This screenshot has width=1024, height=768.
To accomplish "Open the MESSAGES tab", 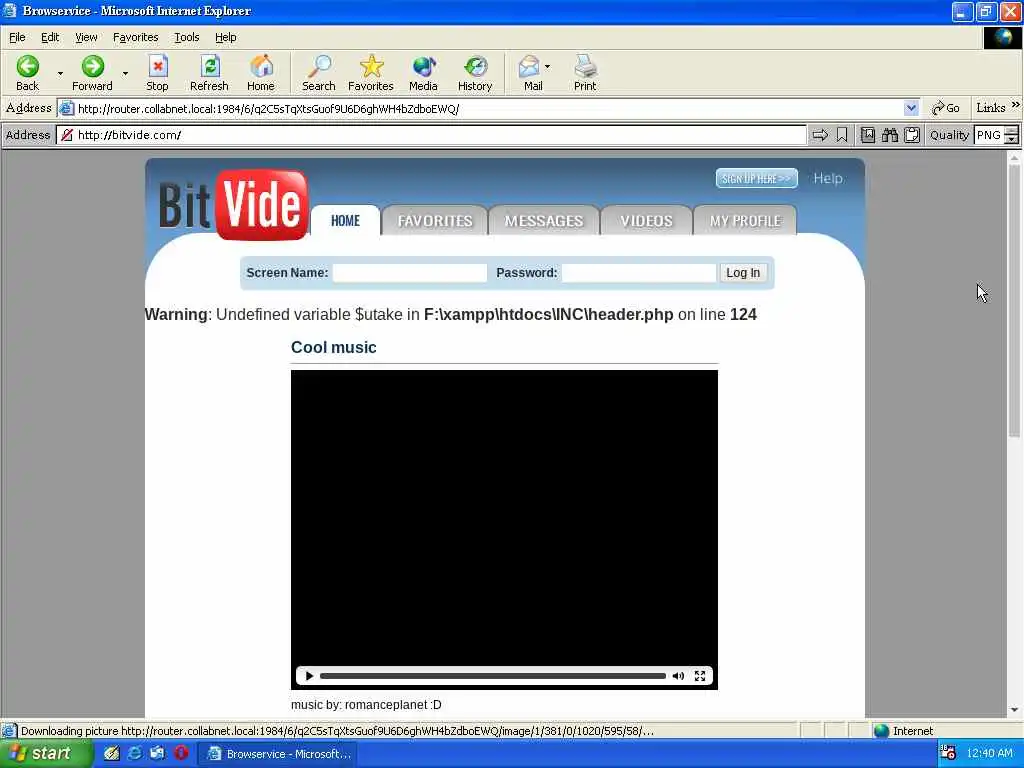I will (x=544, y=221).
